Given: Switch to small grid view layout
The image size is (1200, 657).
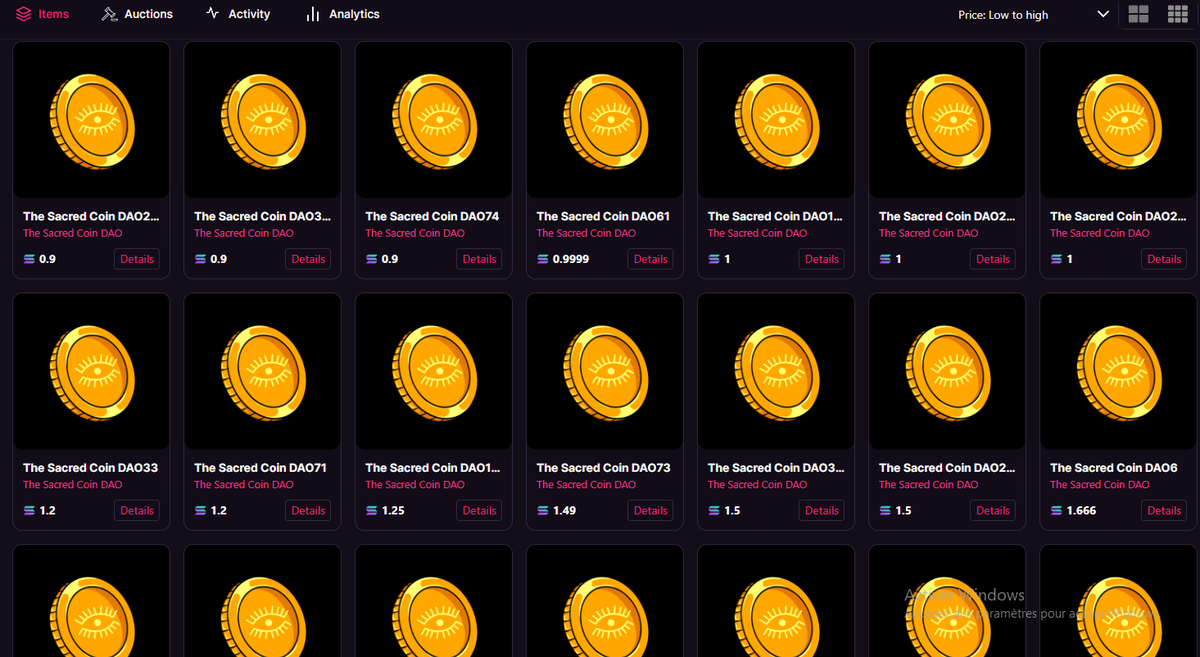Looking at the screenshot, I should click(1177, 14).
